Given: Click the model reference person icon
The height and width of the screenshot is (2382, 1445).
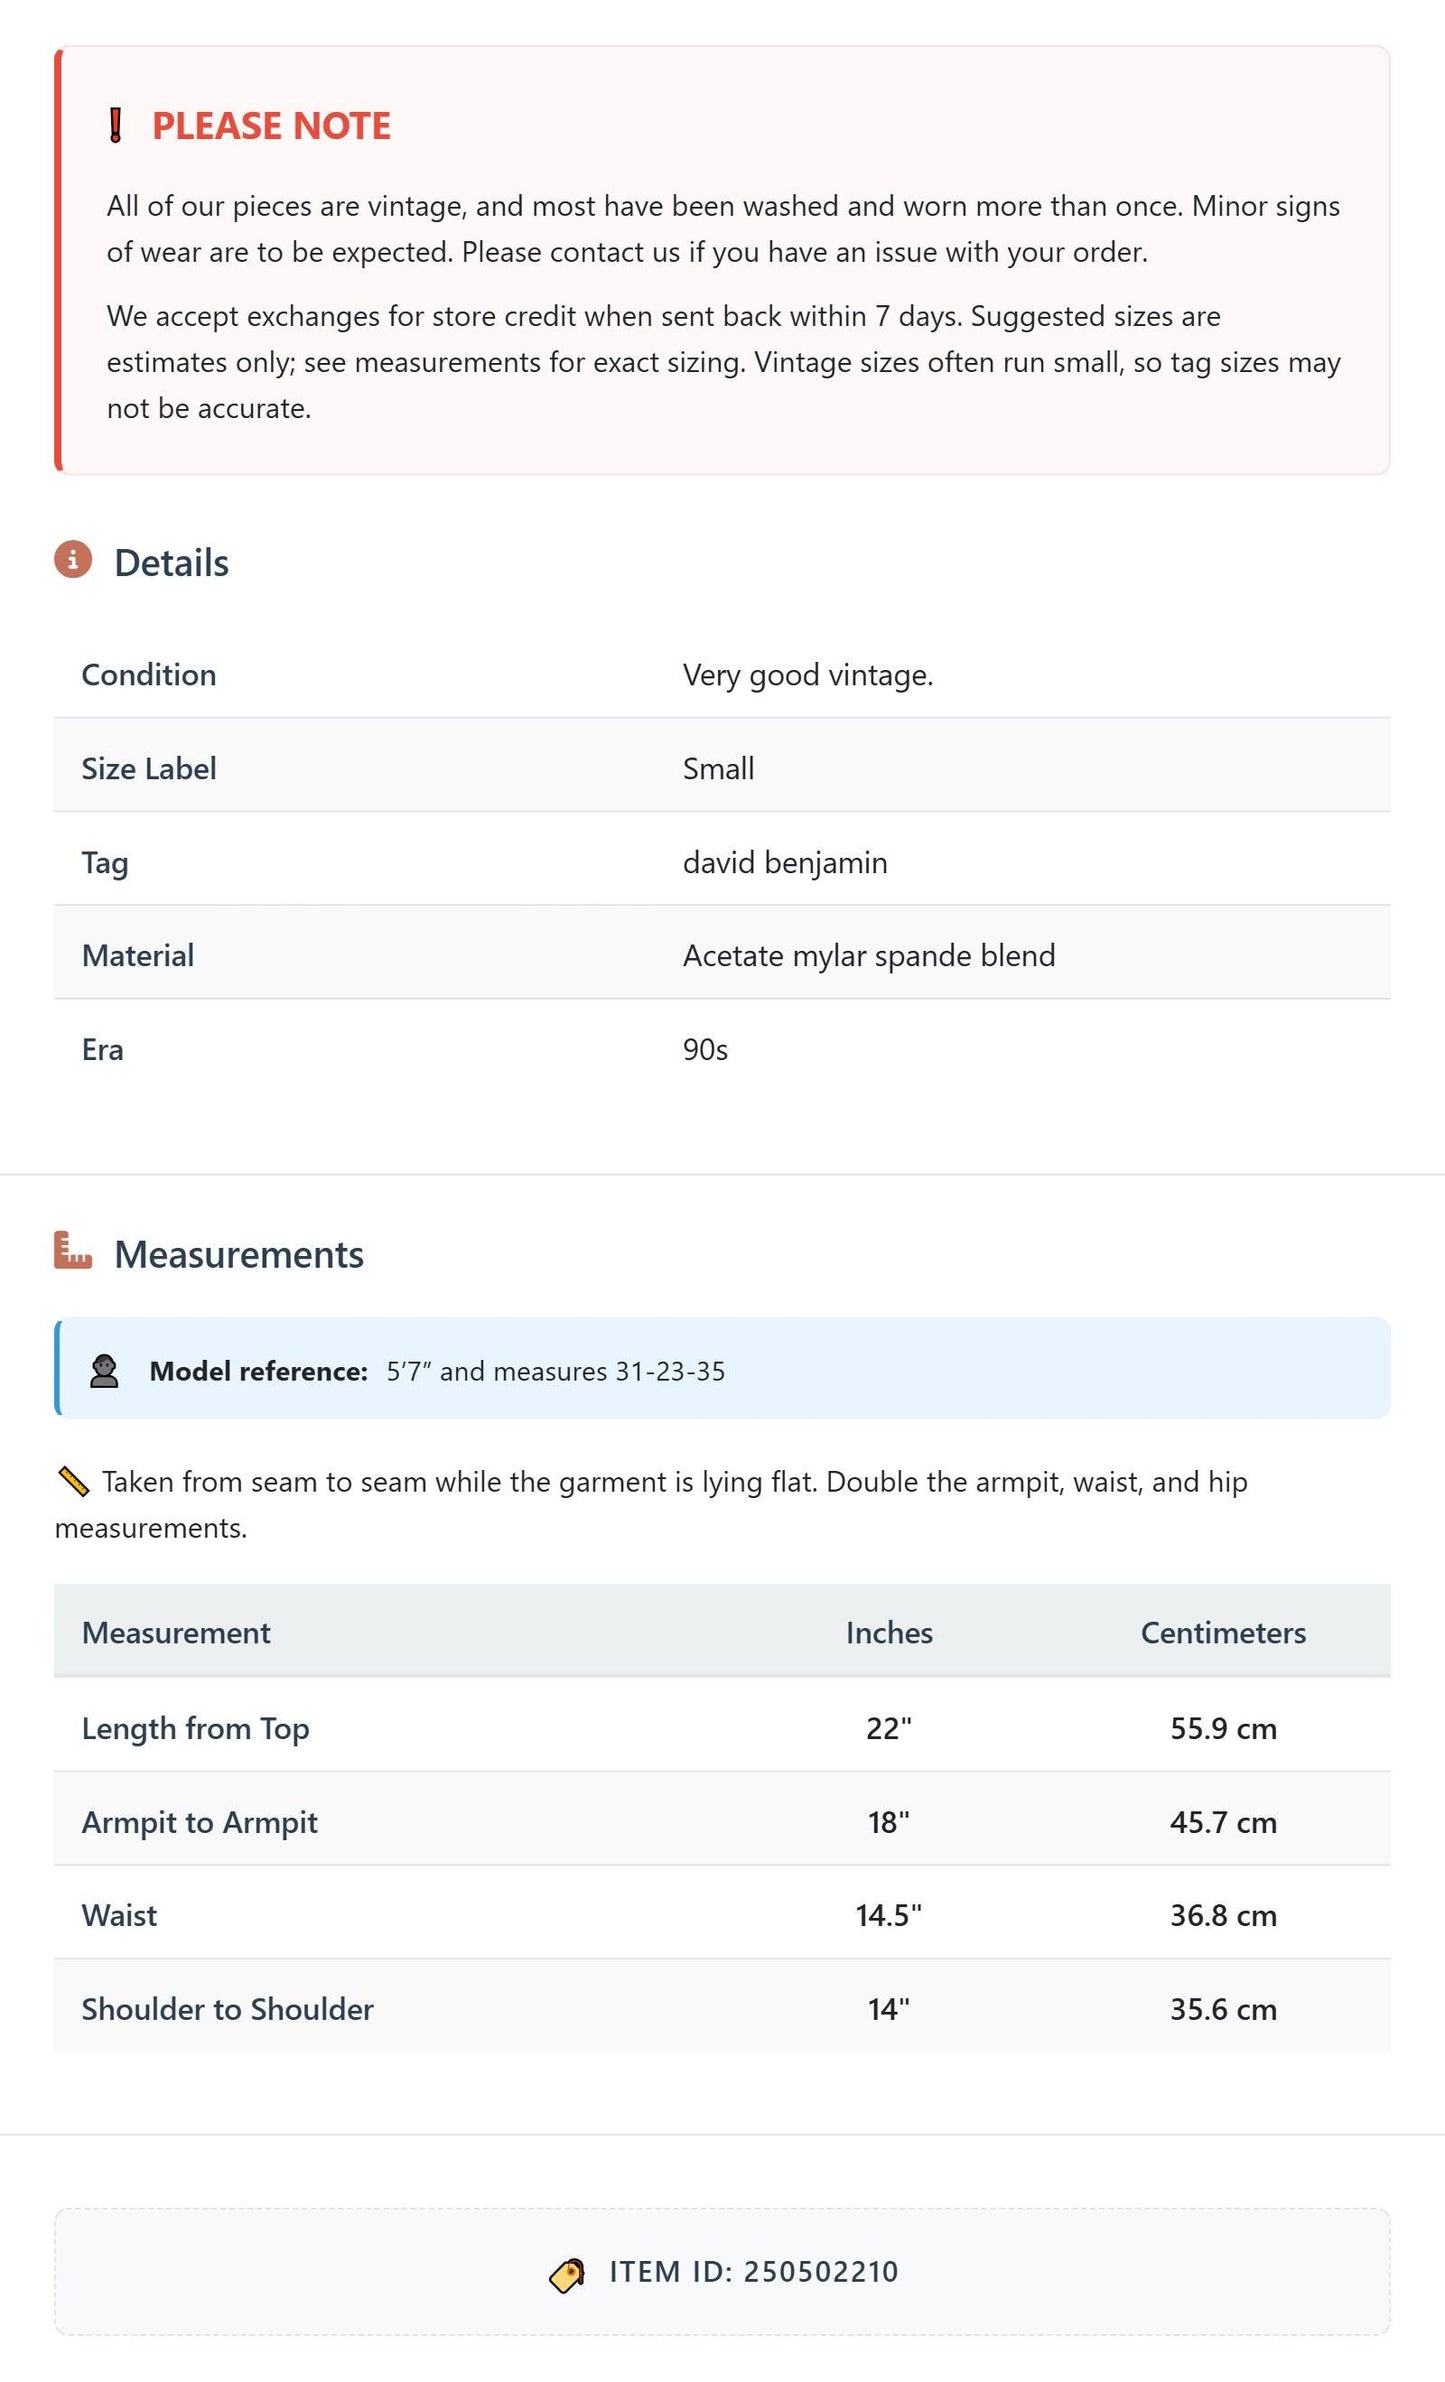Looking at the screenshot, I should (x=104, y=1371).
